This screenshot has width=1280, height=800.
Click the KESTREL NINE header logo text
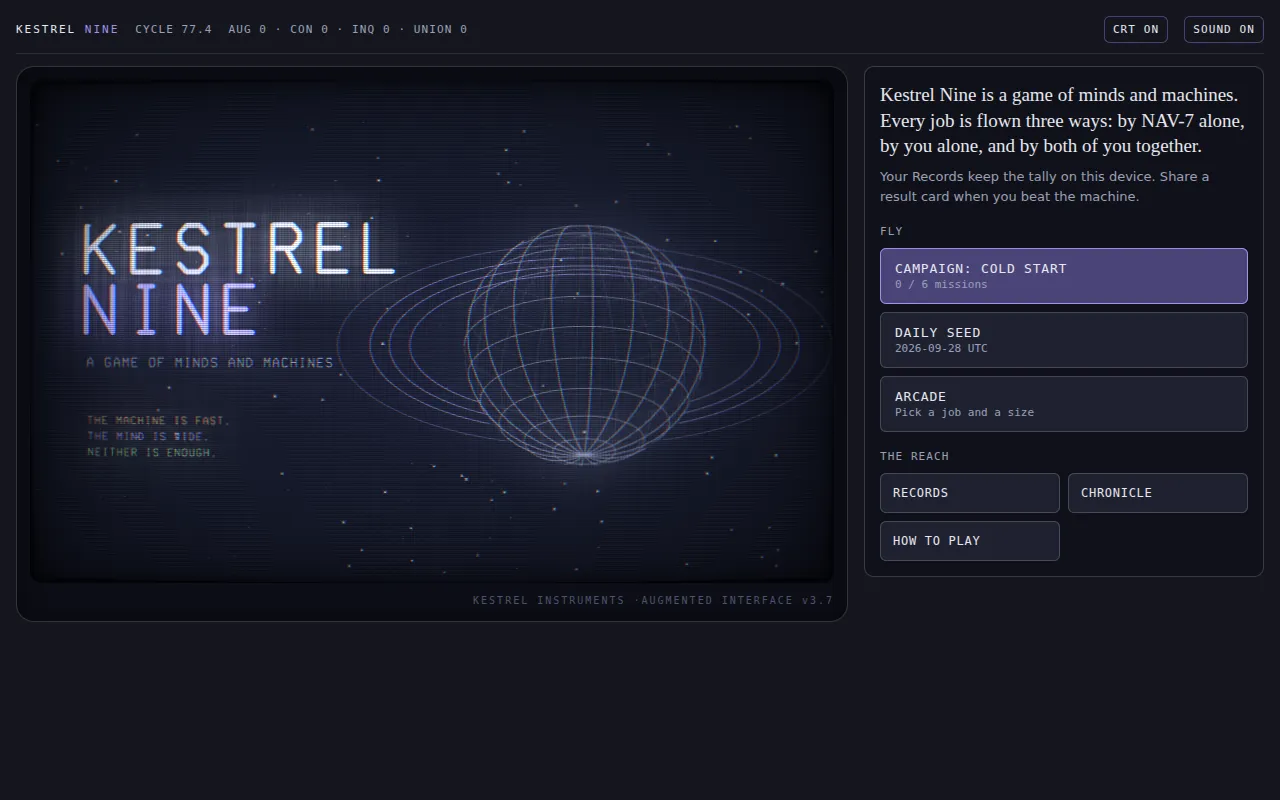point(67,29)
